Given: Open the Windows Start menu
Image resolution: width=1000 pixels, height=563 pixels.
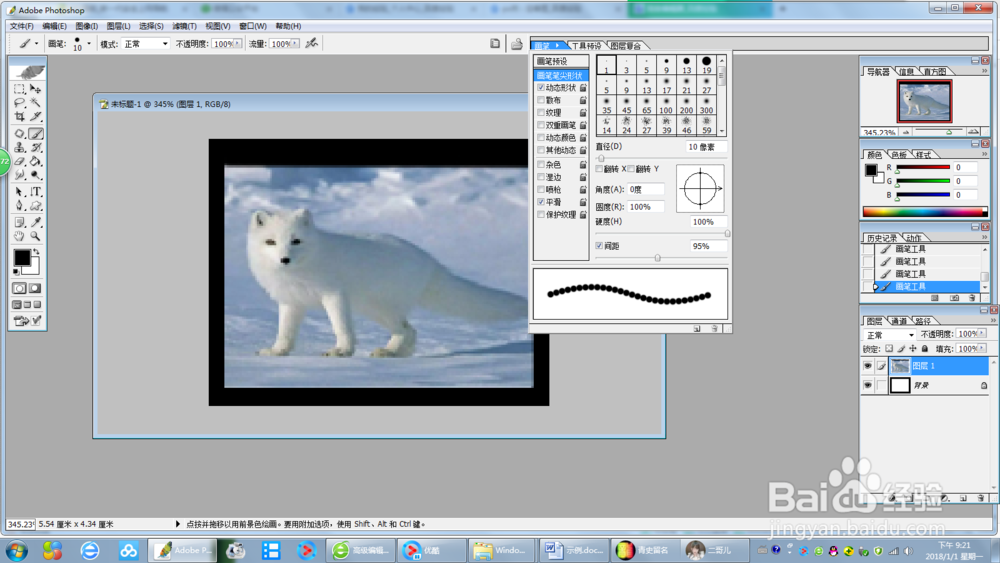Looking at the screenshot, I should point(16,550).
